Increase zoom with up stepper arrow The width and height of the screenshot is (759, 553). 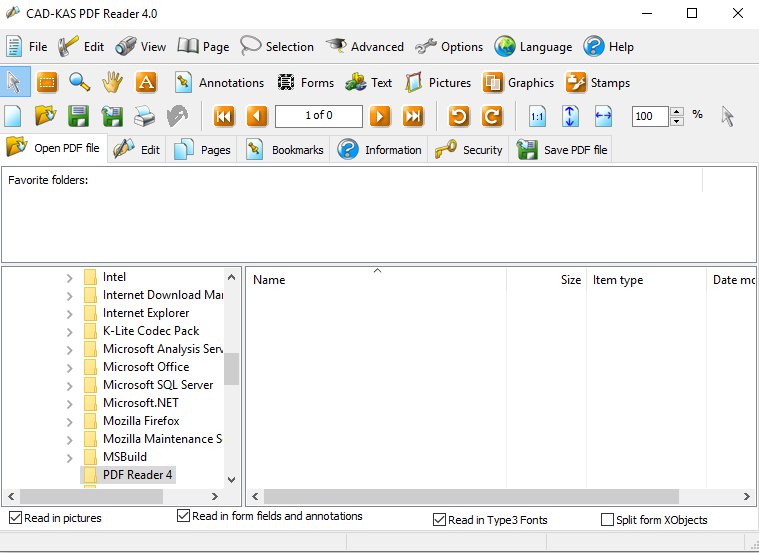677,111
